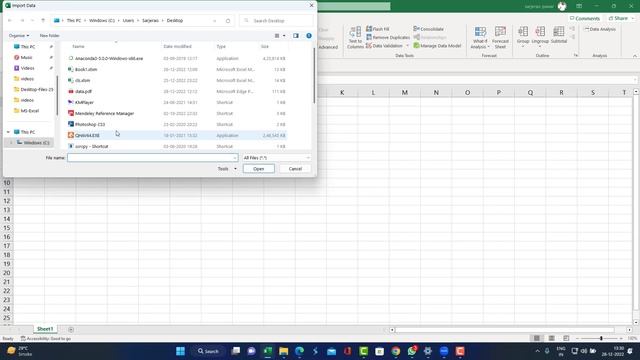Click Subtotal in Outline group

point(559,35)
